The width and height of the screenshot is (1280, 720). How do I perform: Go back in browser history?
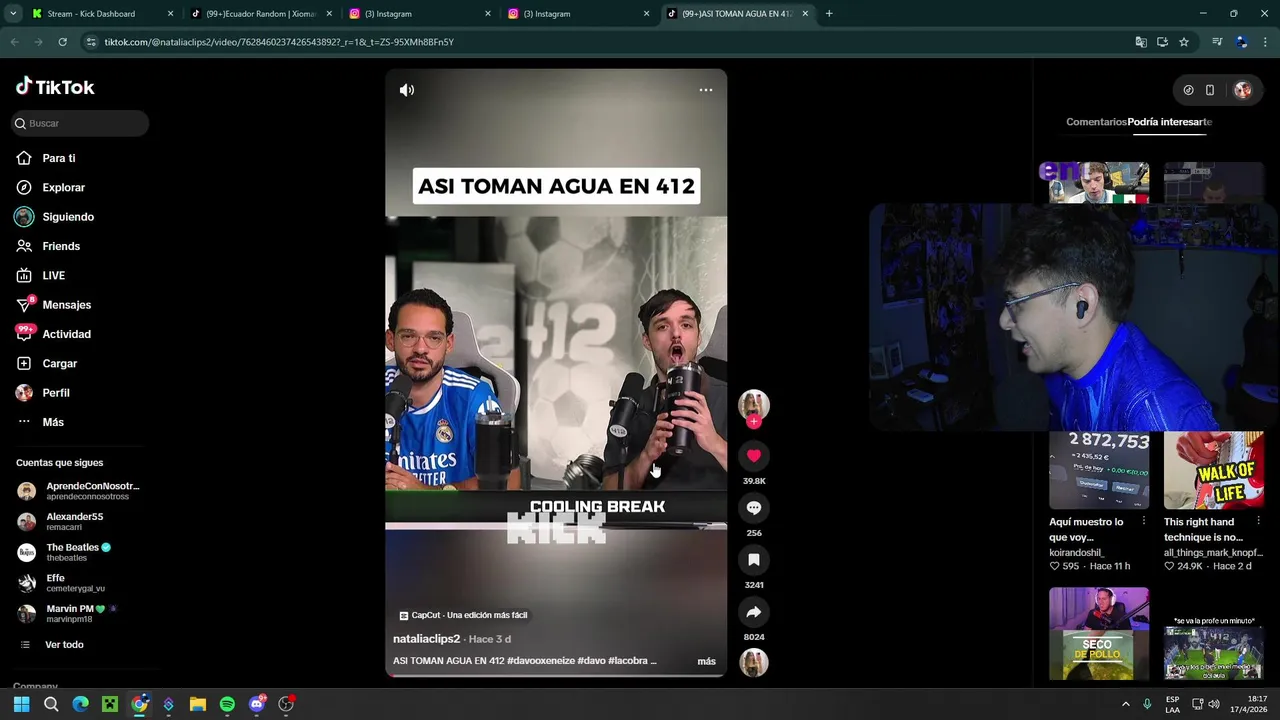pyautogui.click(x=14, y=42)
